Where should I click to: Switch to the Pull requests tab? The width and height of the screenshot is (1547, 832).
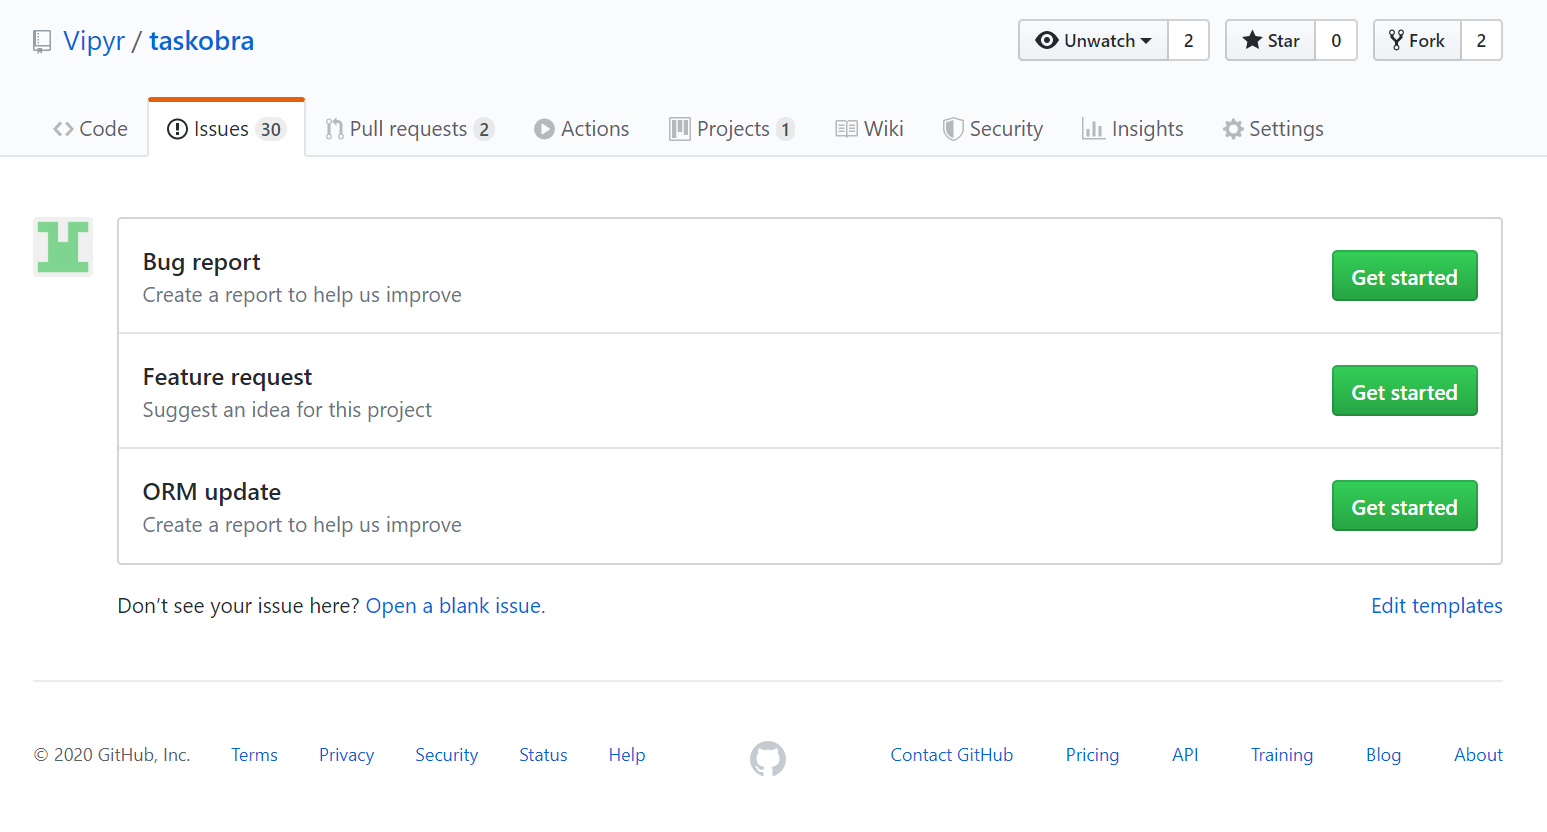click(409, 129)
